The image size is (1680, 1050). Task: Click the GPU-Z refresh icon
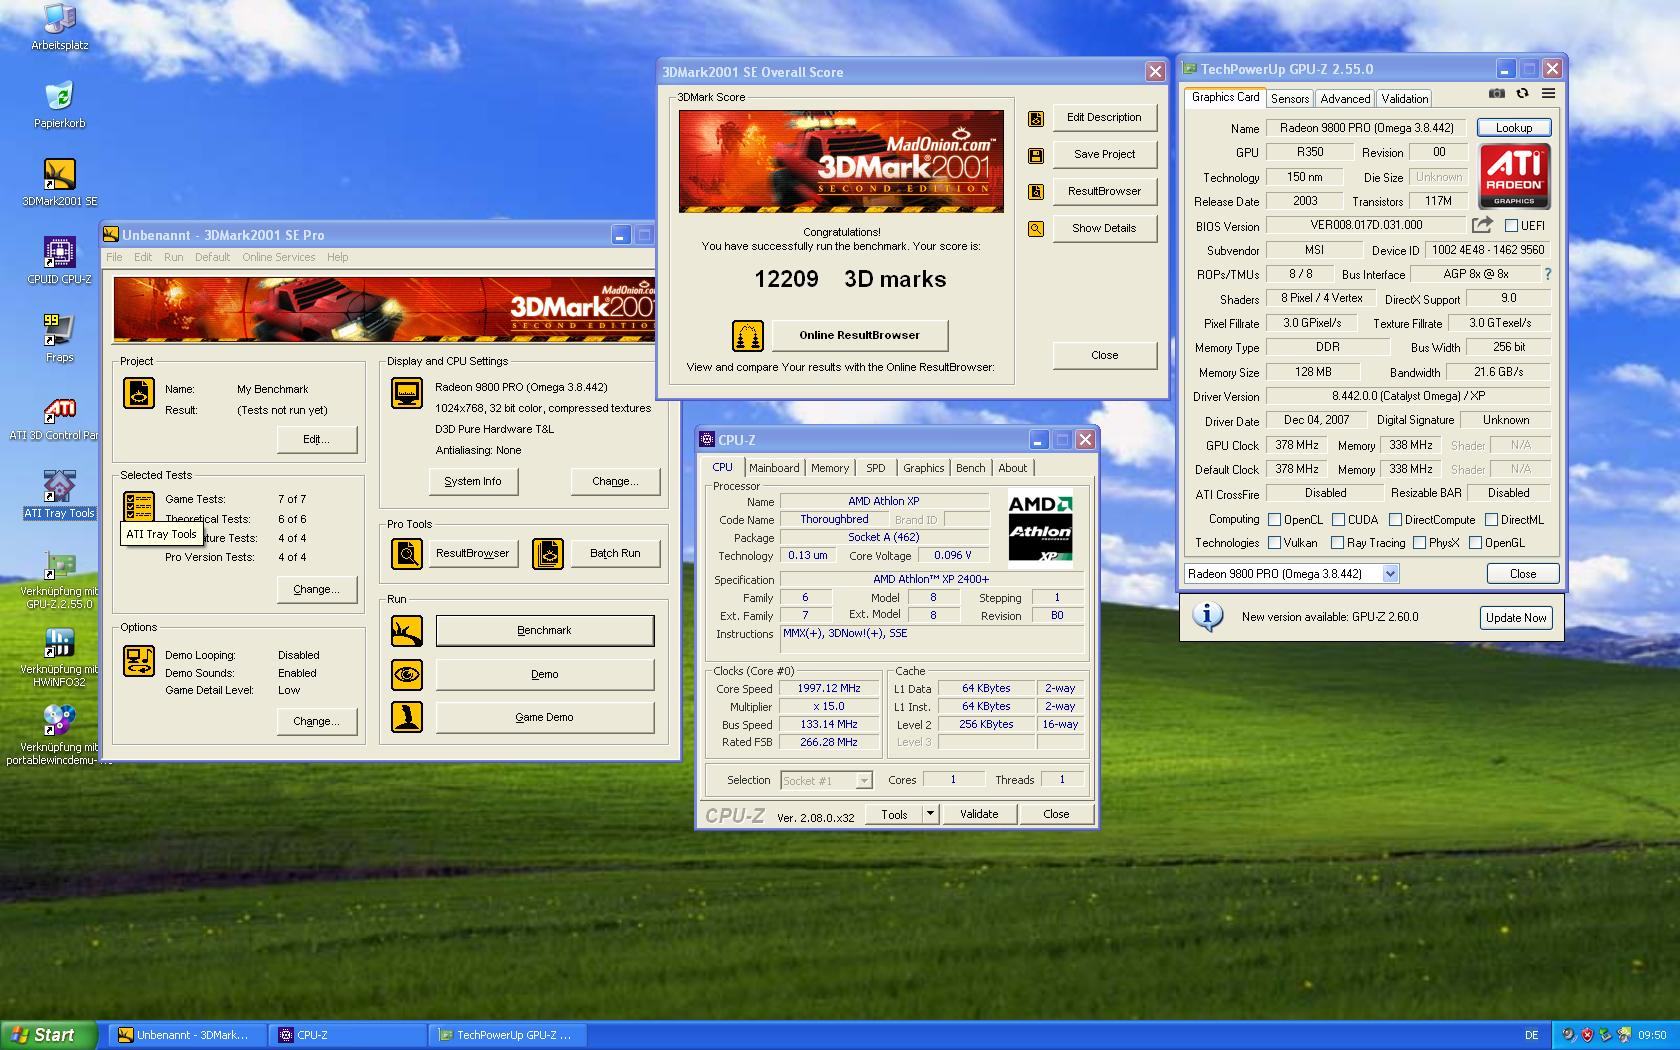1522,94
